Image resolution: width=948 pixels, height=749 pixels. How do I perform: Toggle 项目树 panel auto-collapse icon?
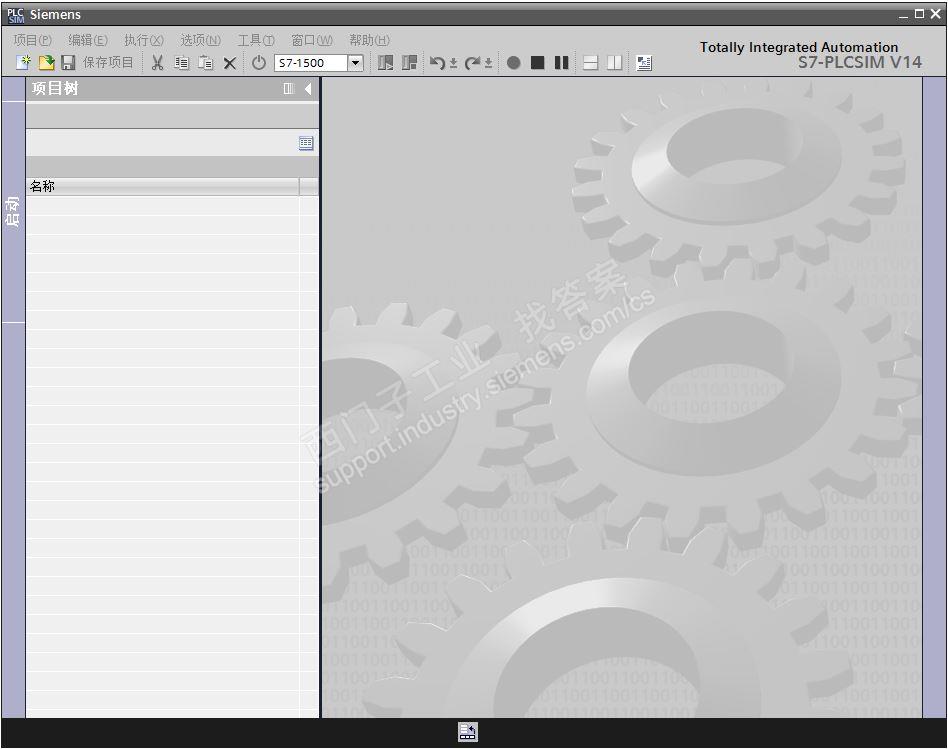click(x=289, y=89)
